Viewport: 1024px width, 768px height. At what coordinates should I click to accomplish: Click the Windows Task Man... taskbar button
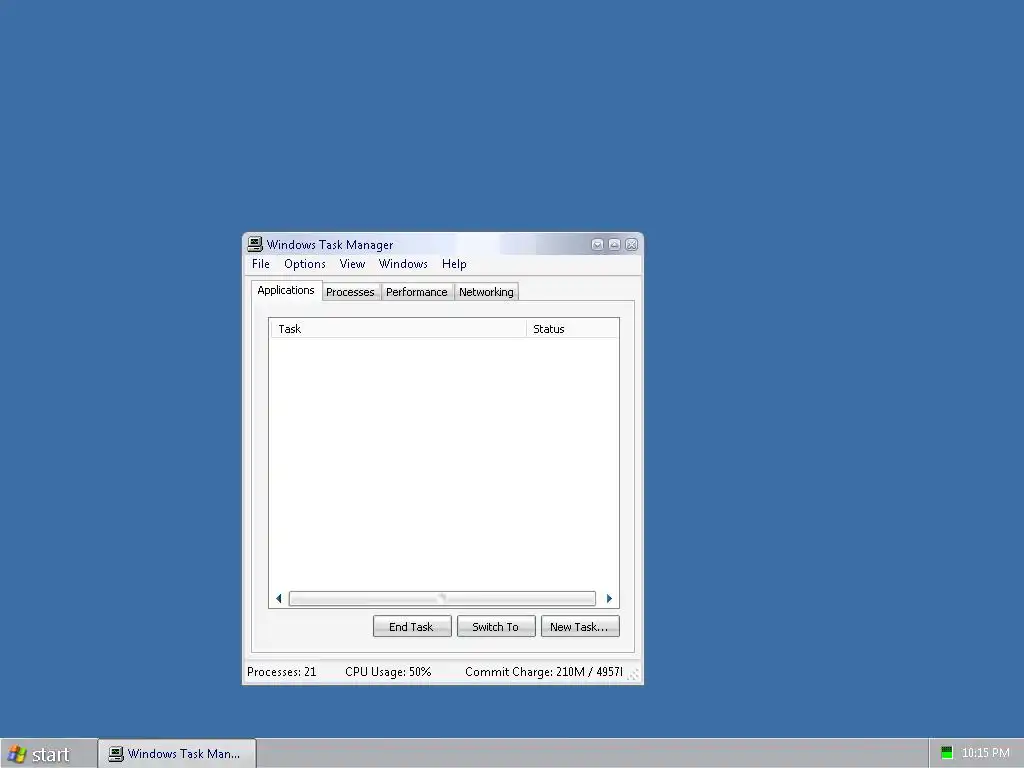click(x=177, y=754)
